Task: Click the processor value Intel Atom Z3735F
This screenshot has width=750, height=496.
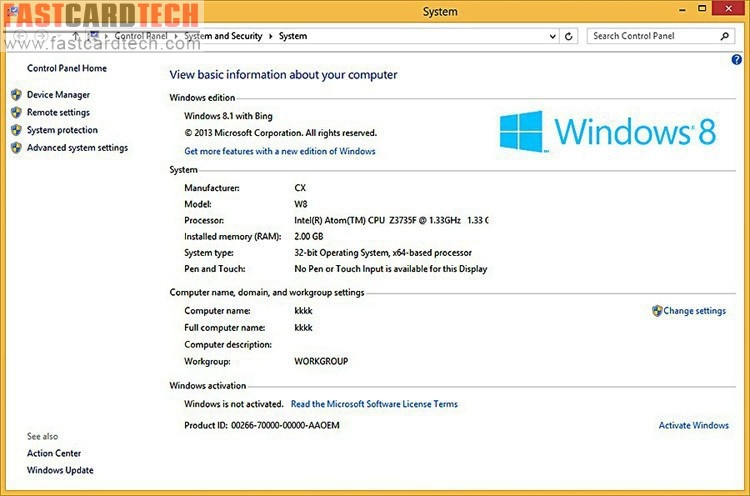Action: [x=391, y=220]
